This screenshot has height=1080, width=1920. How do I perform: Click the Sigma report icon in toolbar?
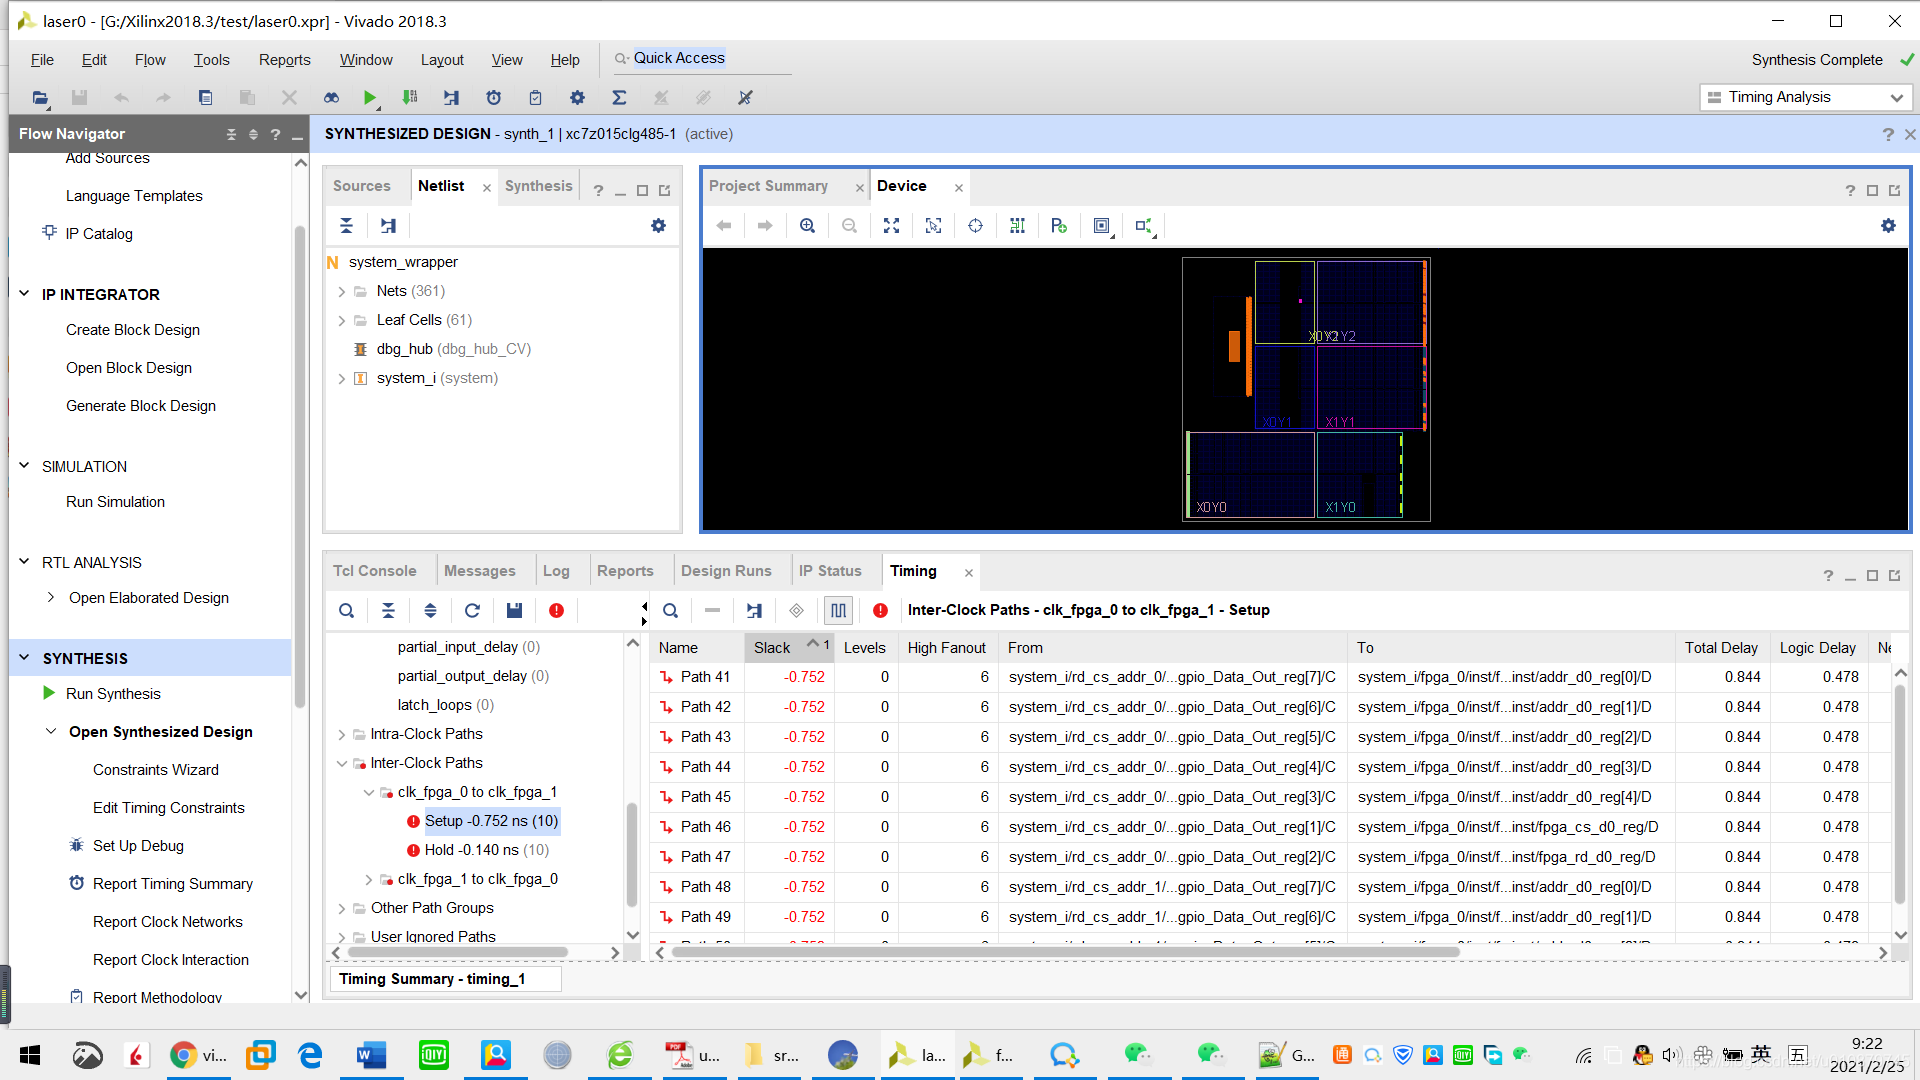[619, 97]
